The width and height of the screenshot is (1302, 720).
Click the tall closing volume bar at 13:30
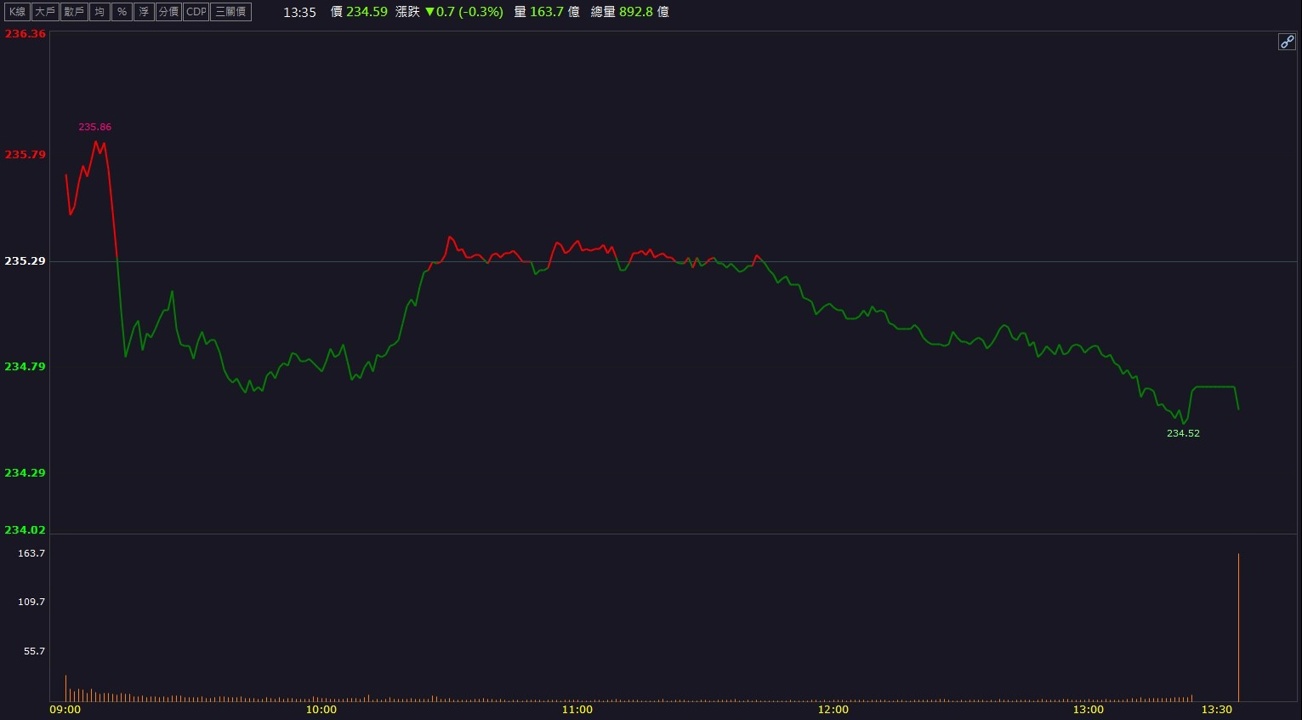click(1238, 627)
